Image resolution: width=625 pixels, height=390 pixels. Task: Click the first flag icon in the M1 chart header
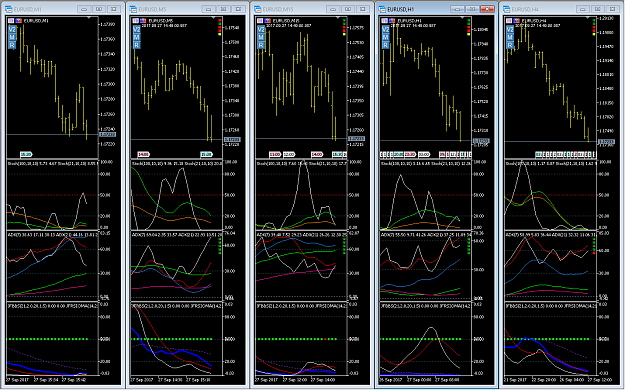(x=11, y=20)
